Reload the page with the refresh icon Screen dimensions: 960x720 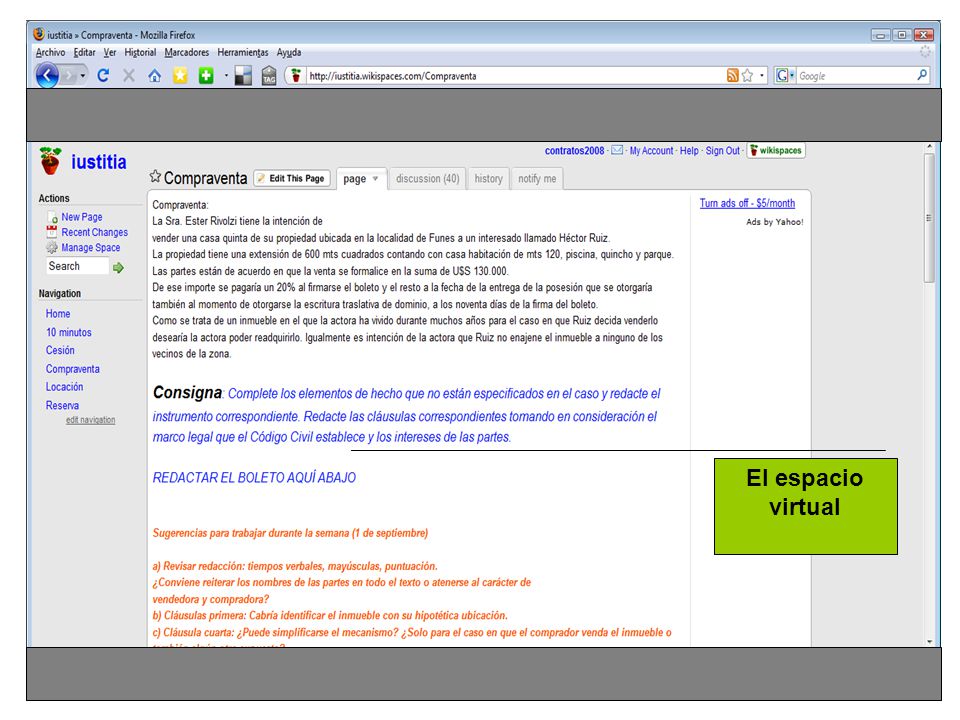pos(103,76)
